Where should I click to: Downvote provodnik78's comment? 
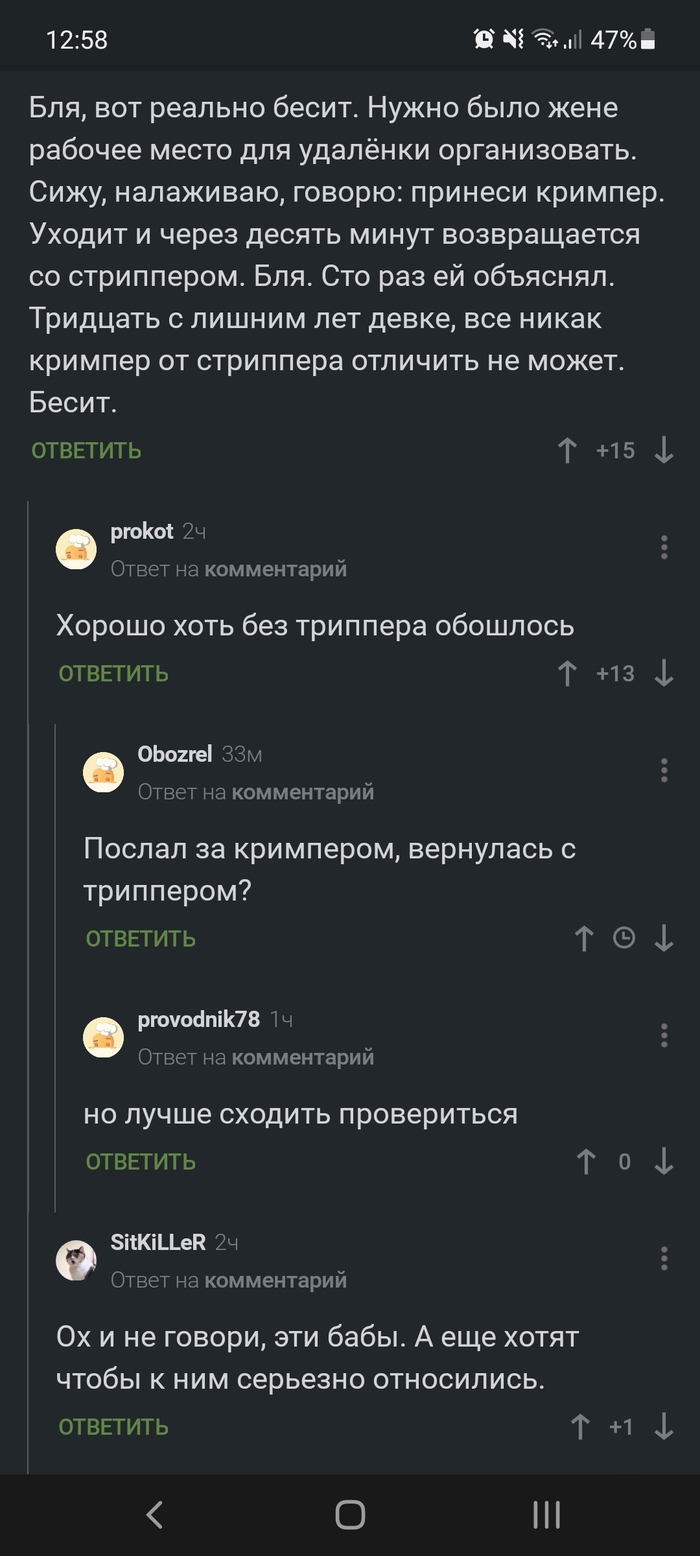tap(662, 1161)
